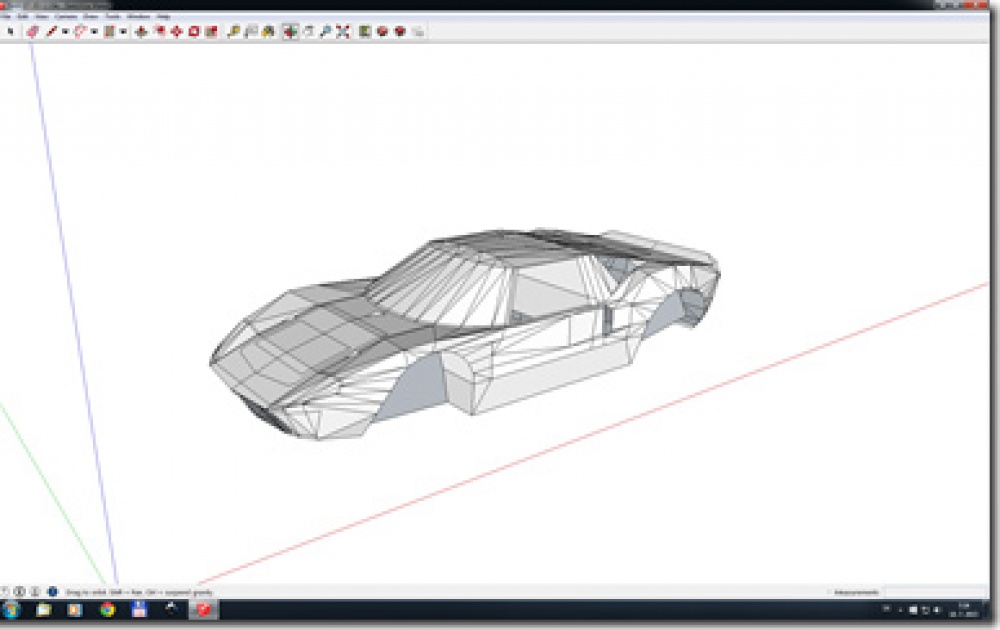Select the Paint Bucket tool

pos(268,31)
